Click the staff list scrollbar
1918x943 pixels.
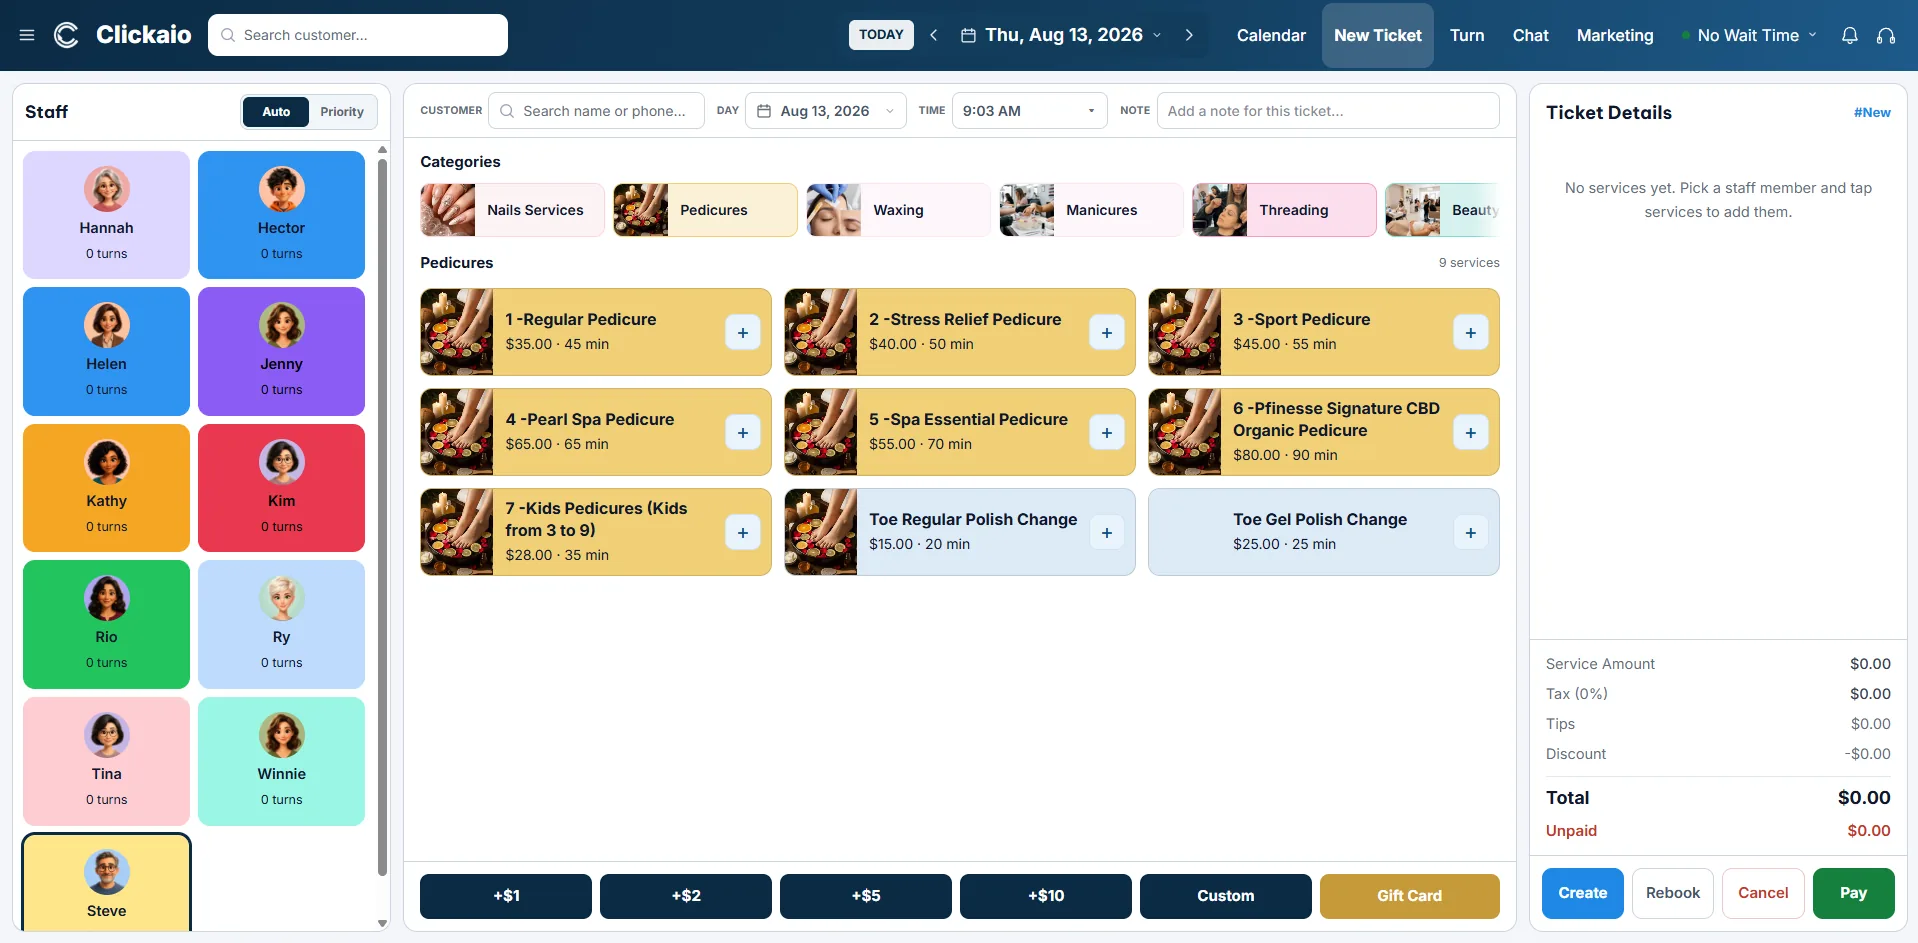pos(383,517)
